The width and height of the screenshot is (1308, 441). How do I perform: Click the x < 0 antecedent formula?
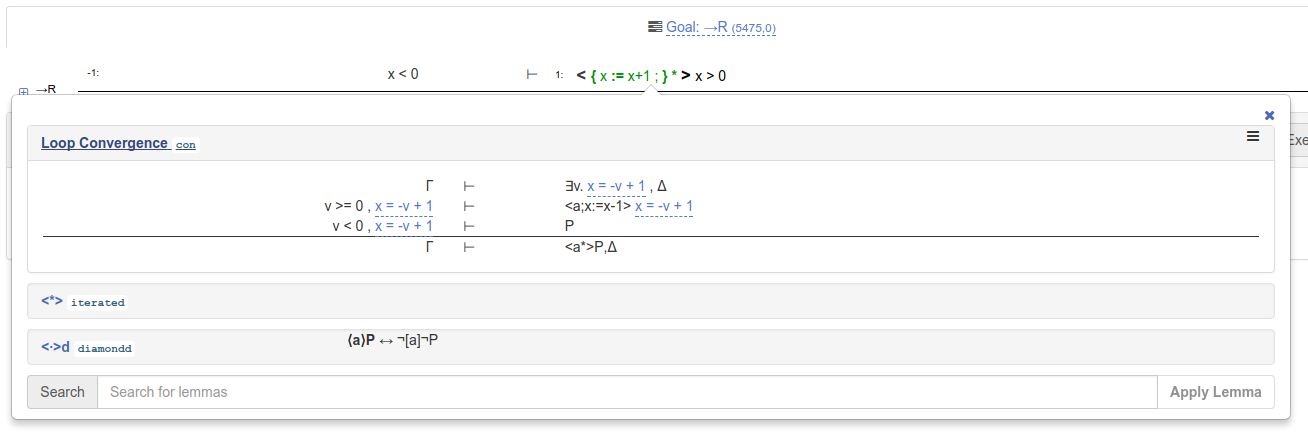tap(403, 74)
